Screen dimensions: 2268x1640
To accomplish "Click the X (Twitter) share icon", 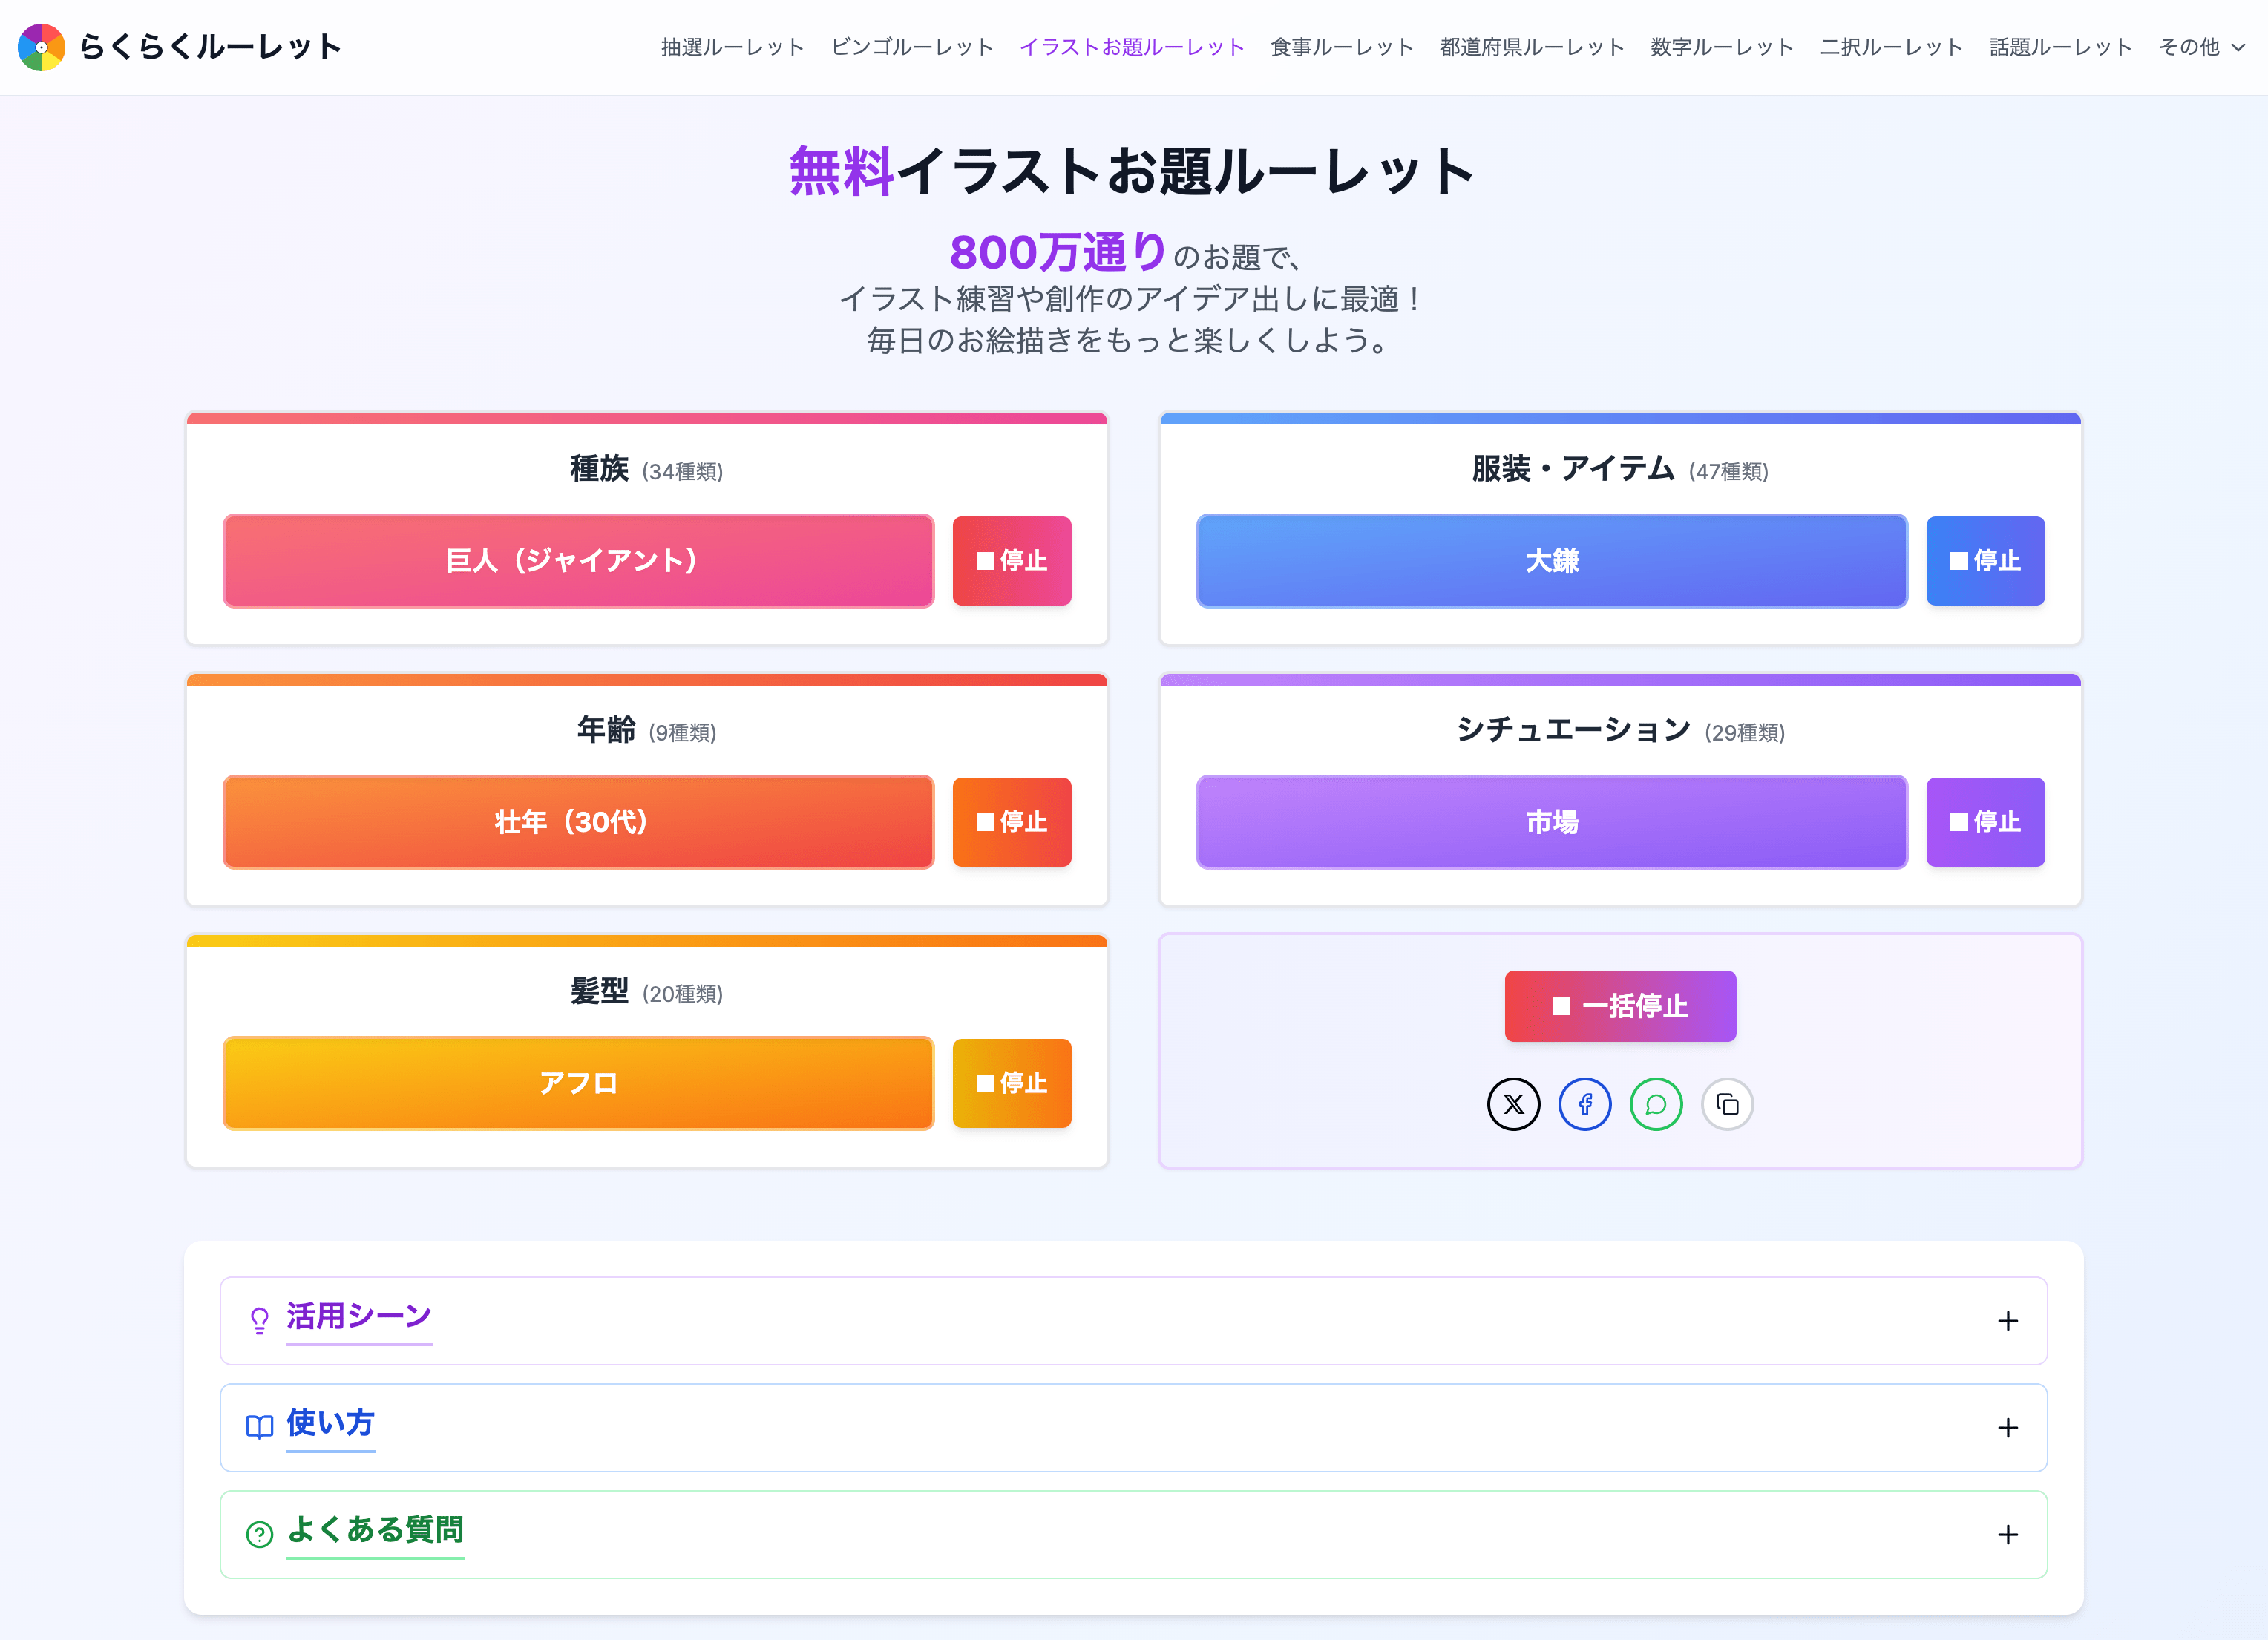I will coord(1513,1104).
